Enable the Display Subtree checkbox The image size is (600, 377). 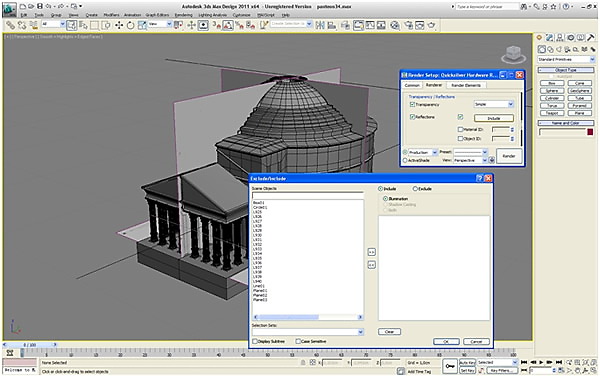click(x=255, y=341)
